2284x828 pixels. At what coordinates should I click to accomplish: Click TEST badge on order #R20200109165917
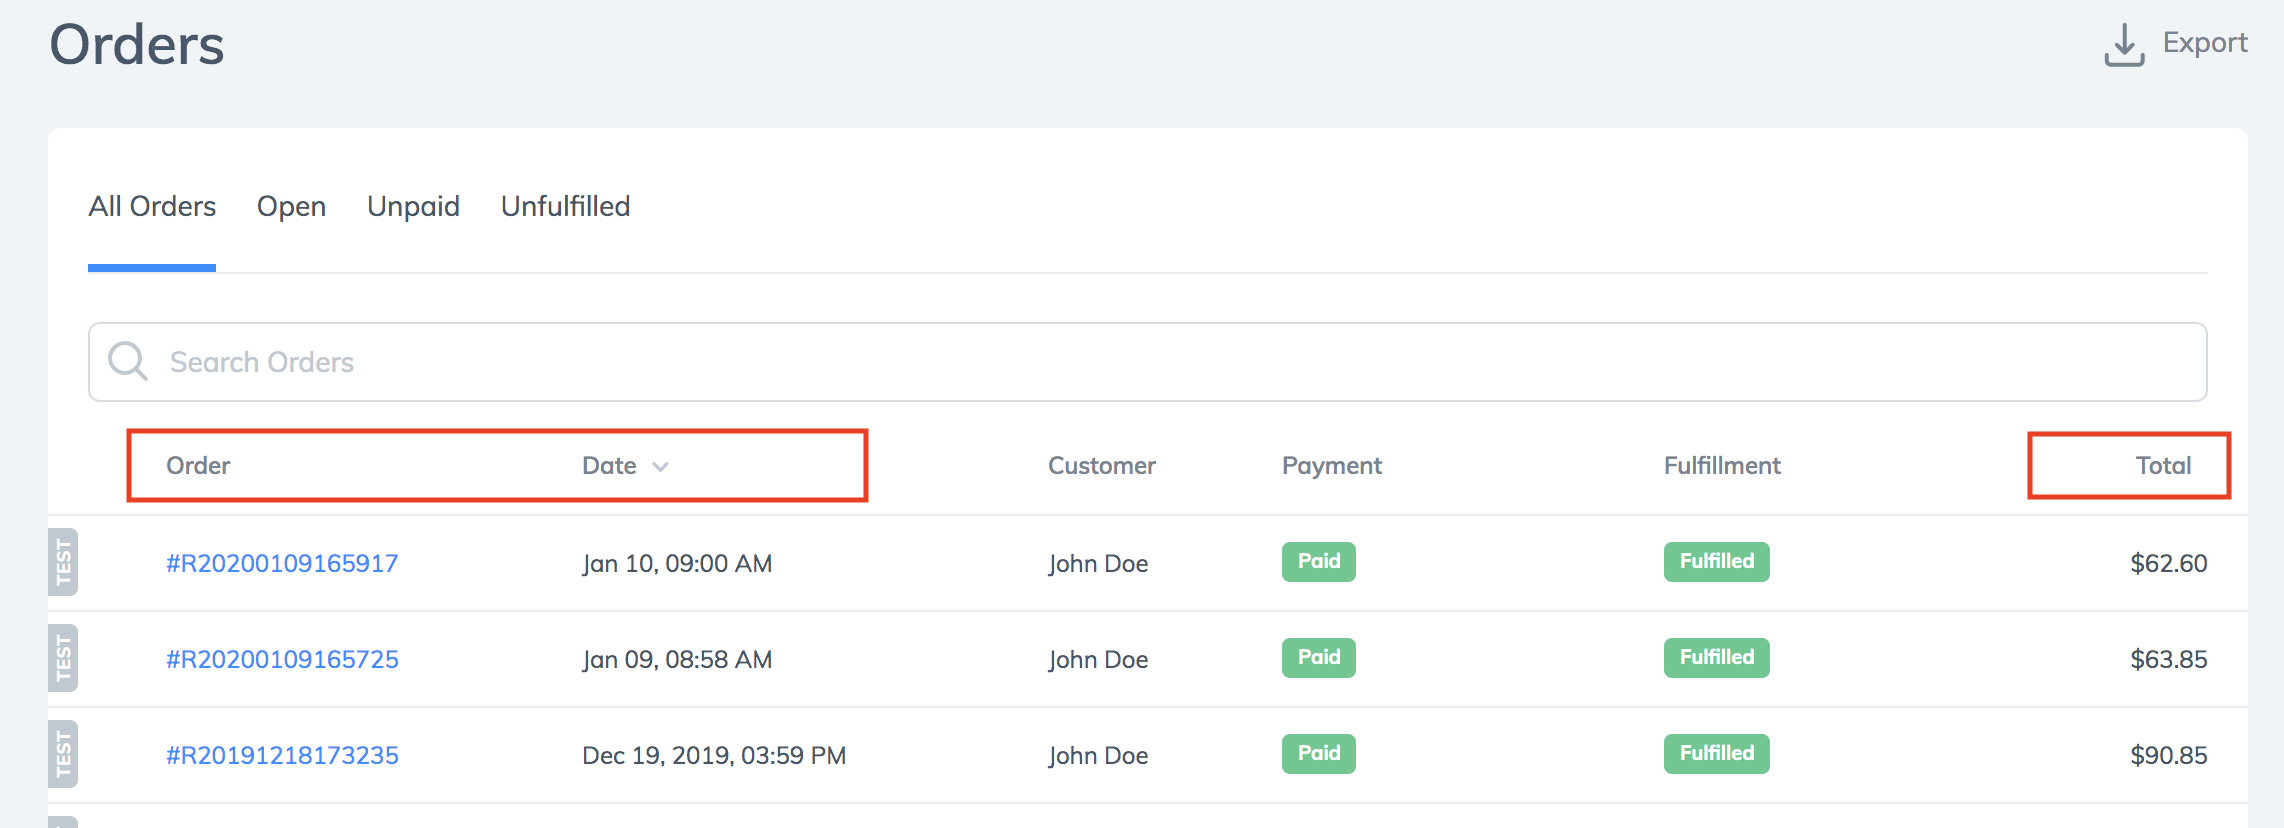[x=63, y=562]
